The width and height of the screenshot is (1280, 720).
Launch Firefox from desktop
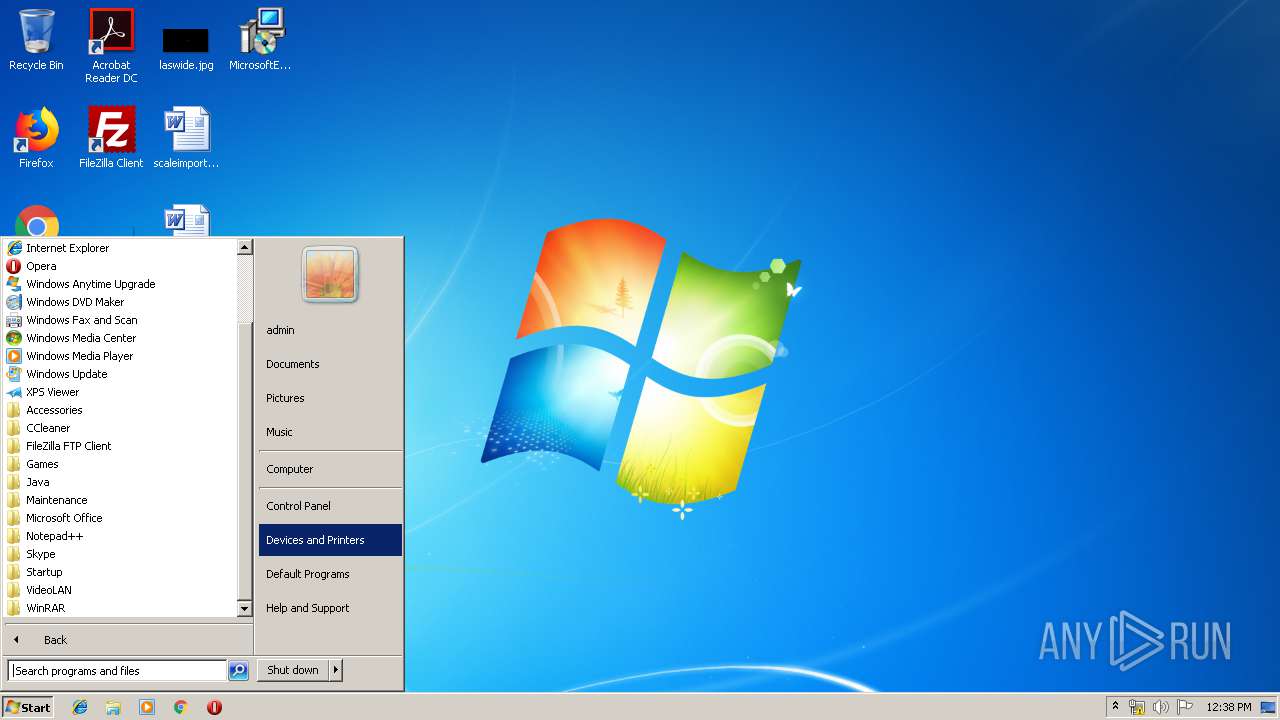(36, 138)
